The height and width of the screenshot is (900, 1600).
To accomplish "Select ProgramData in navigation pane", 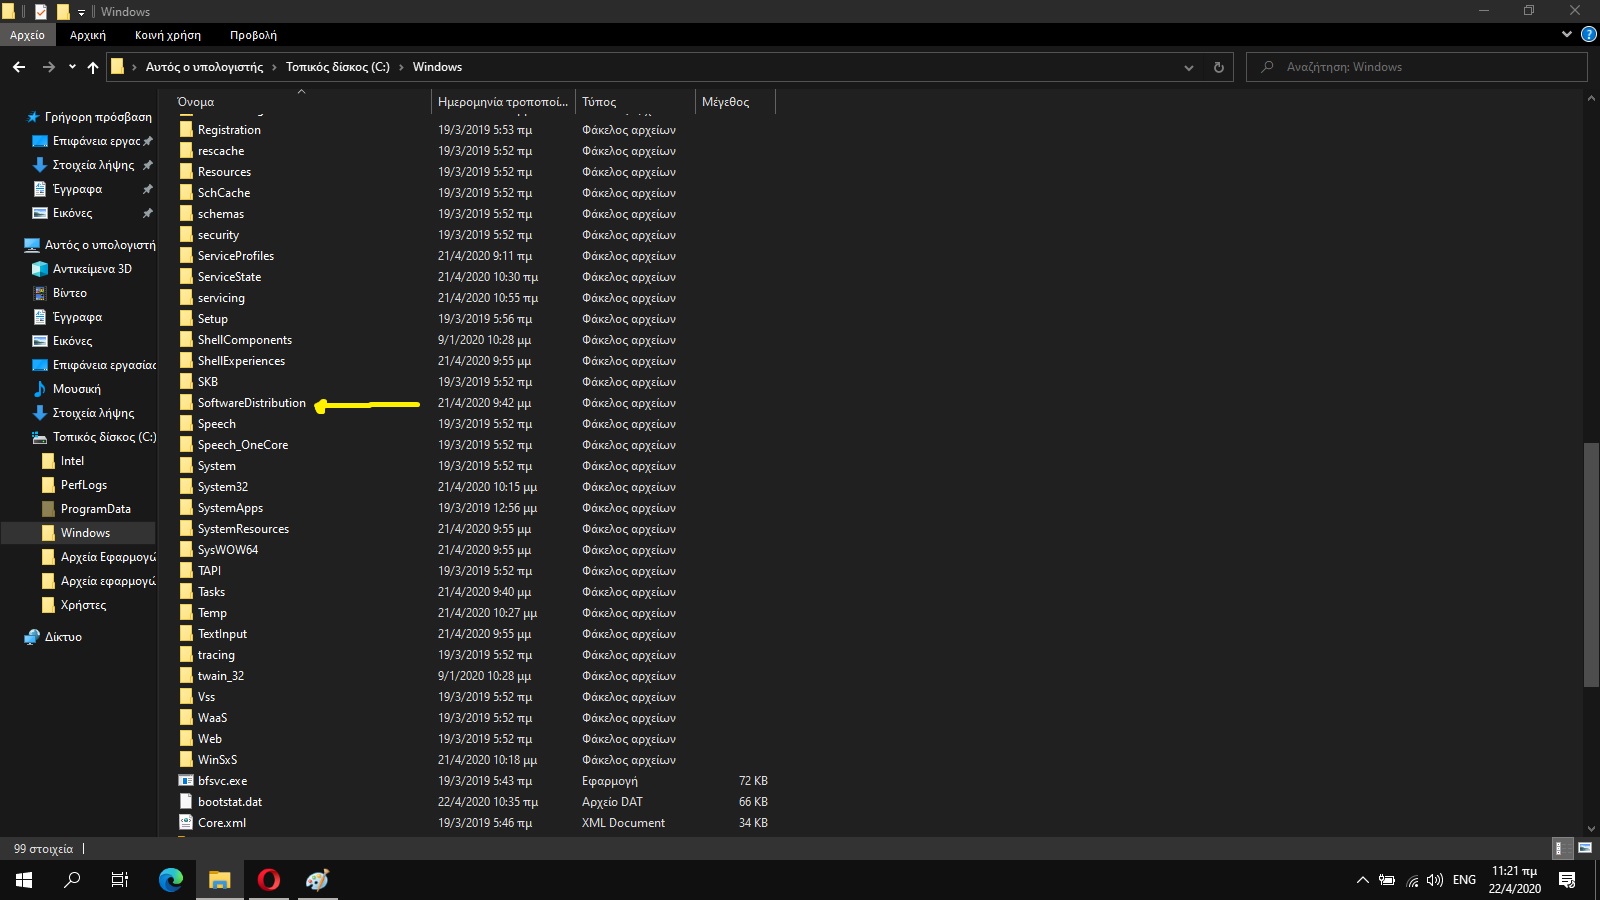I will pyautogui.click(x=96, y=509).
